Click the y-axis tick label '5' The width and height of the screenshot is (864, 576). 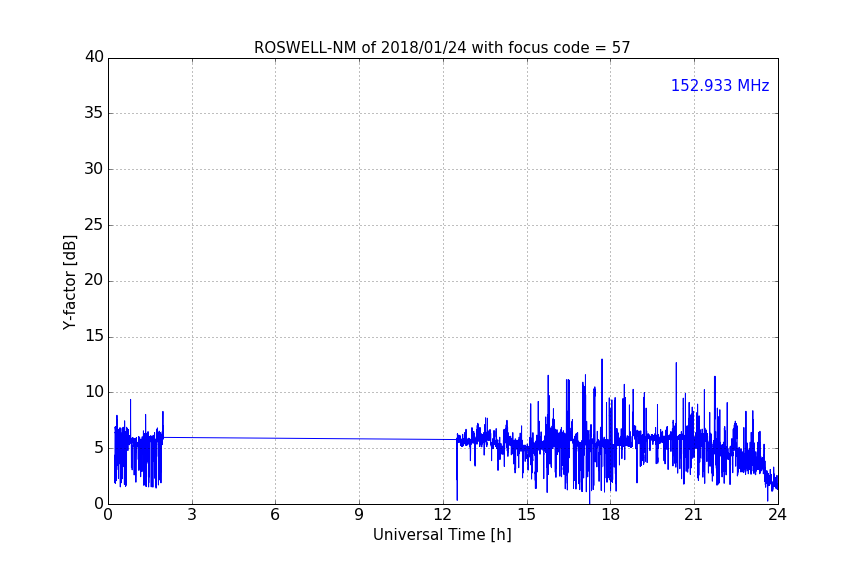[x=99, y=448]
